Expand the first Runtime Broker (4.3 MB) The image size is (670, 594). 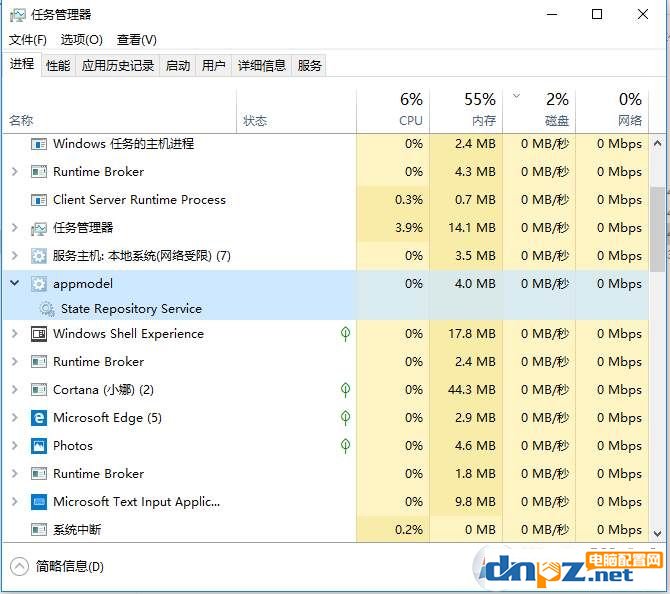pos(15,172)
